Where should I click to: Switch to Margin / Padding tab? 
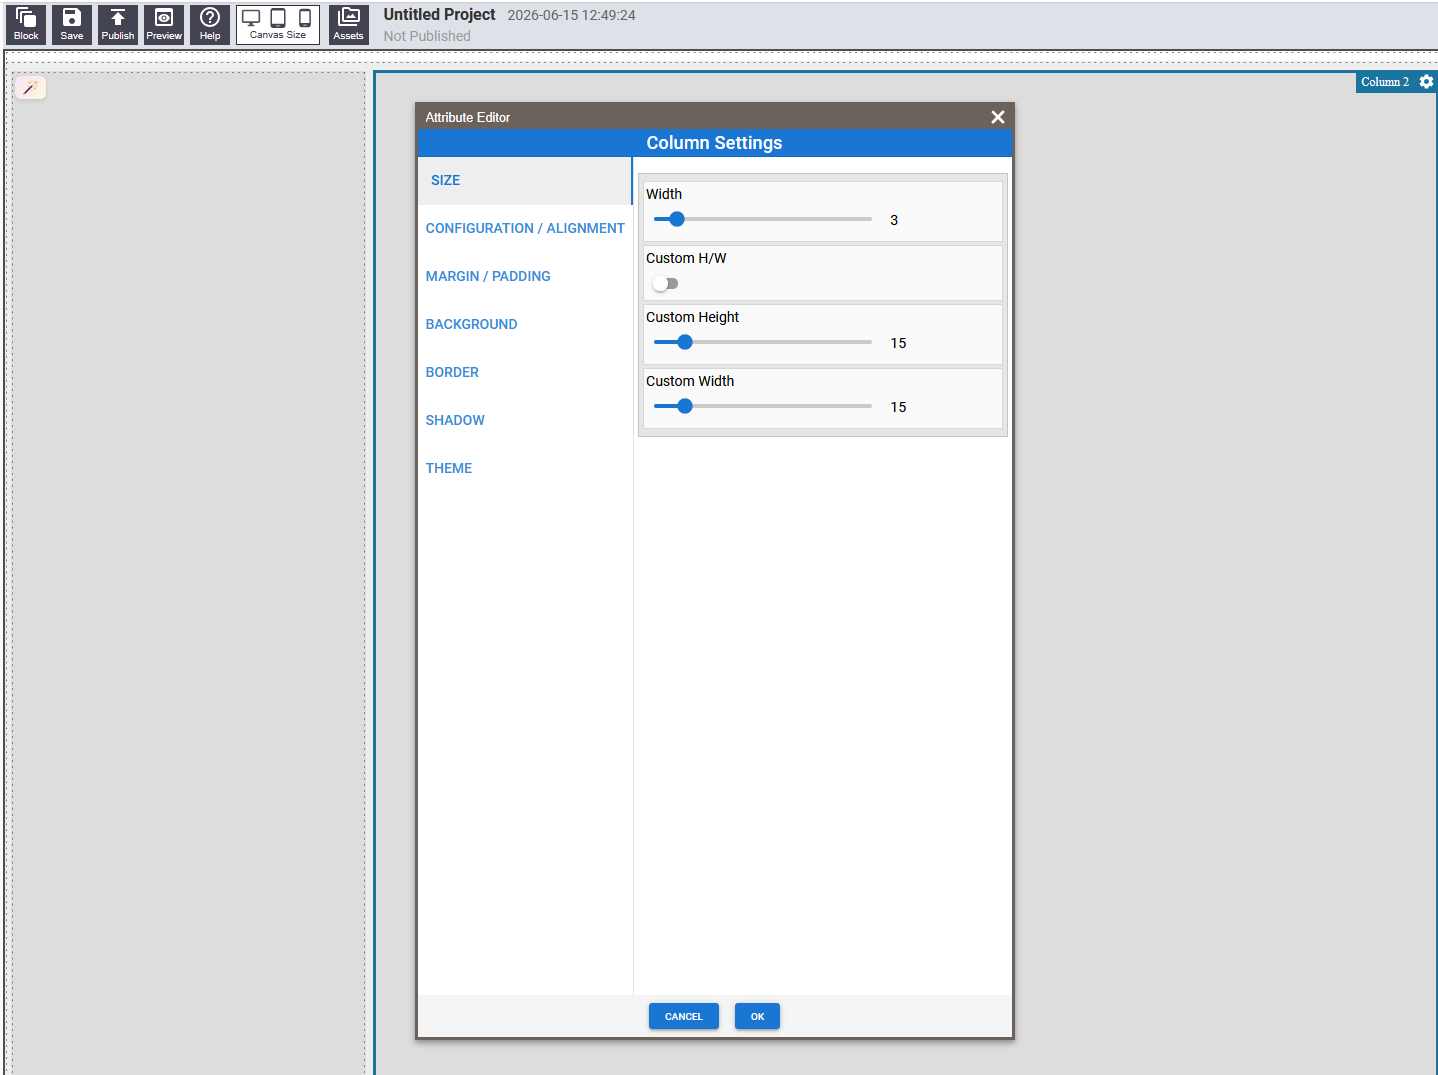[x=525, y=277]
